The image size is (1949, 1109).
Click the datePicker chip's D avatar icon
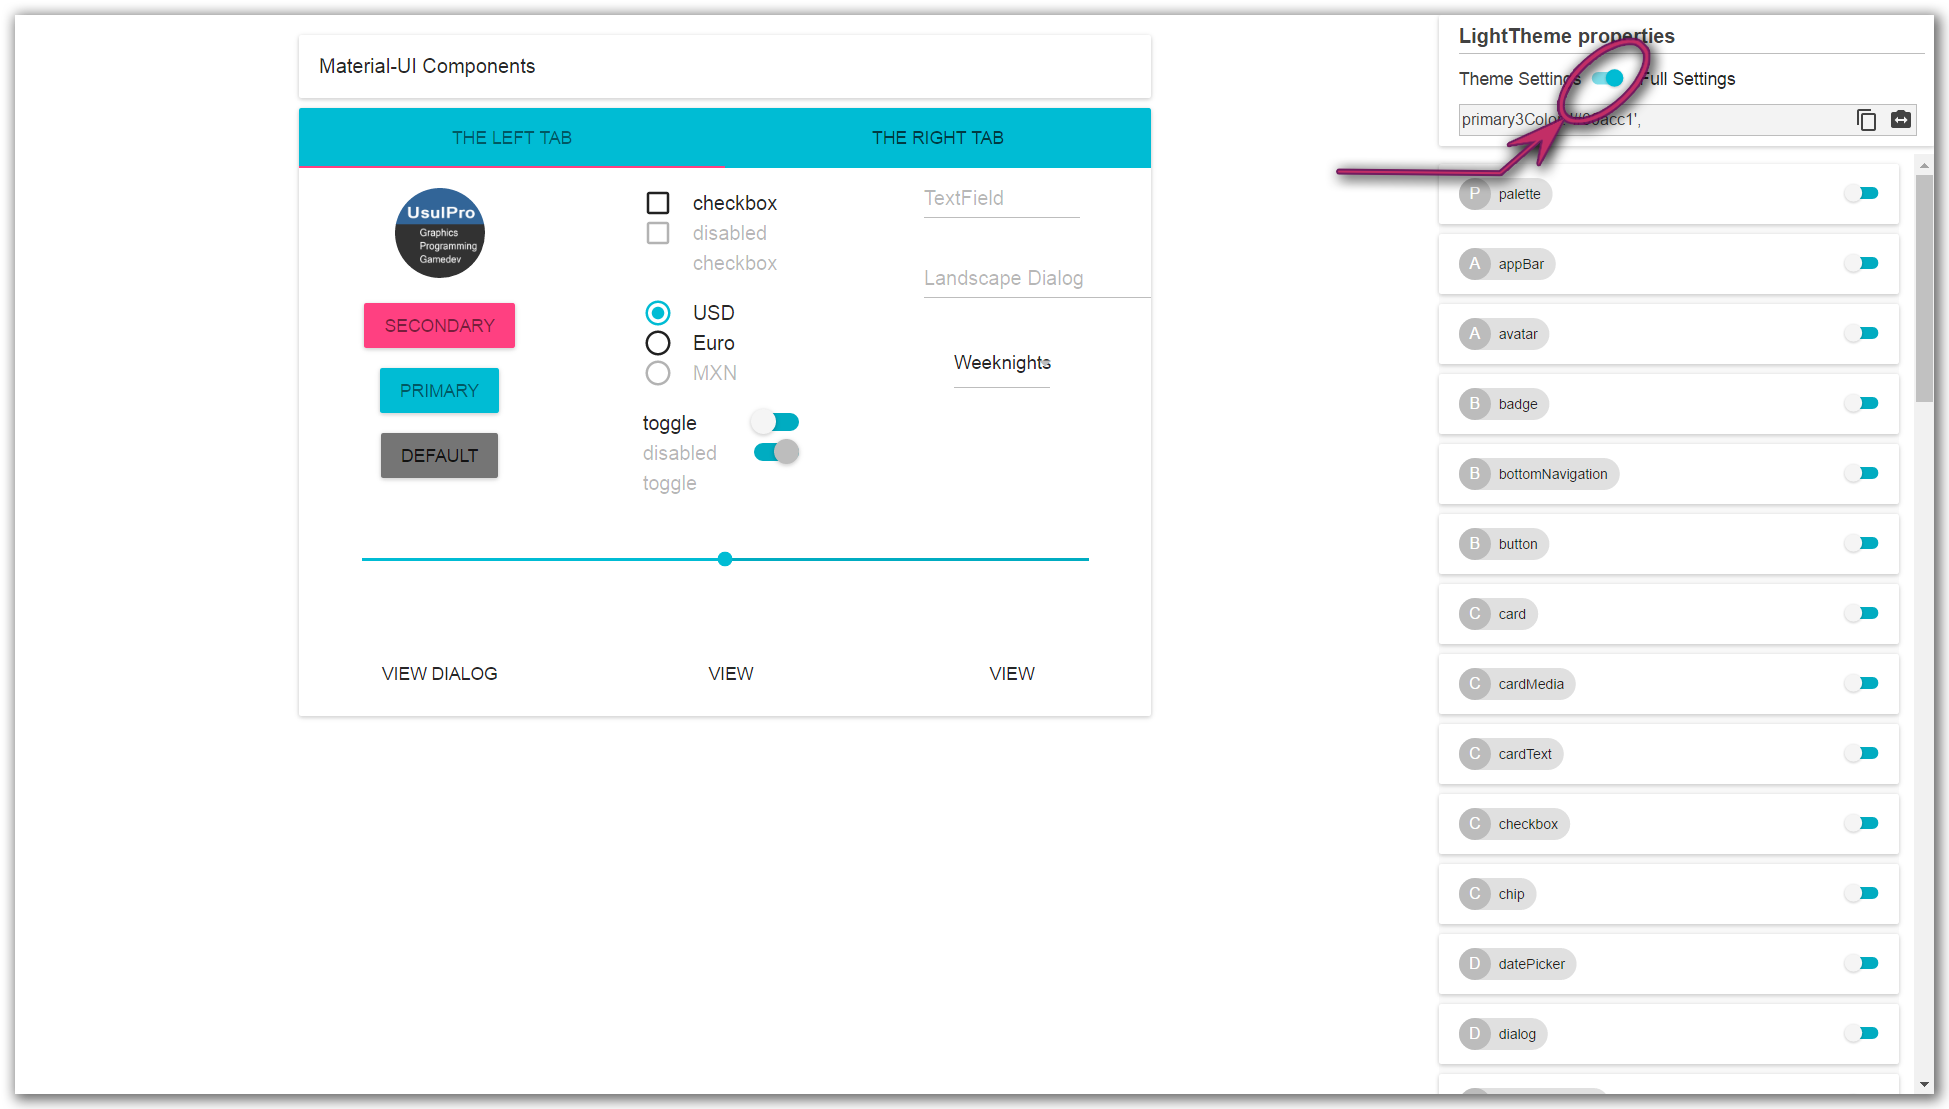[1475, 964]
